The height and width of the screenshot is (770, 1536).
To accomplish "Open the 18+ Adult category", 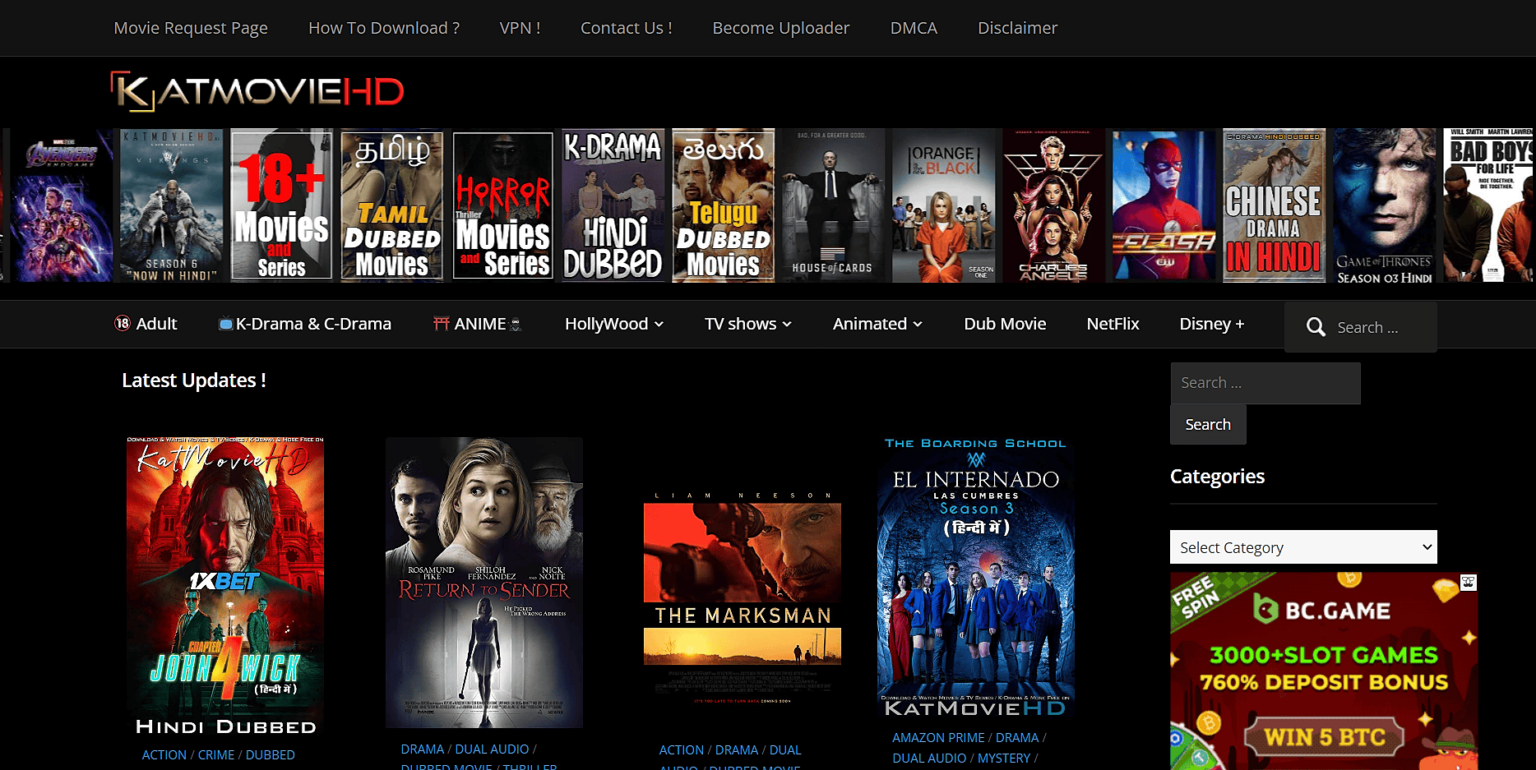I will tap(146, 324).
